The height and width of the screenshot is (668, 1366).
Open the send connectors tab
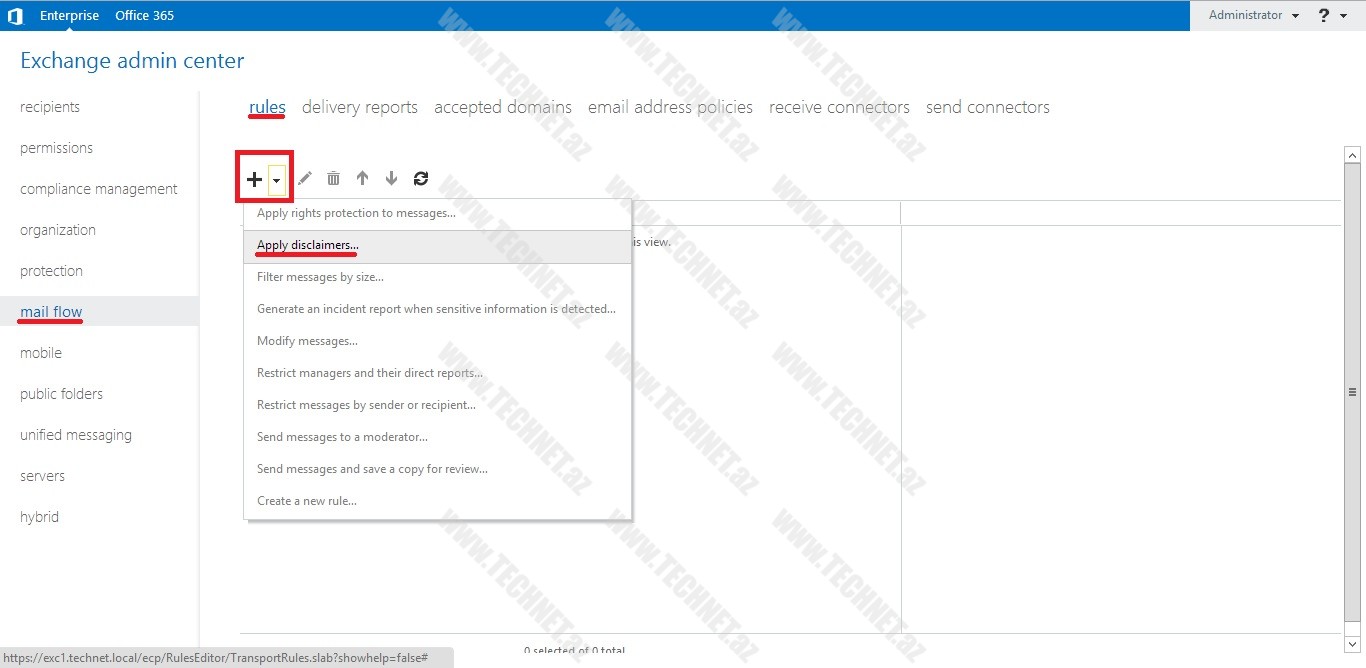coord(987,107)
